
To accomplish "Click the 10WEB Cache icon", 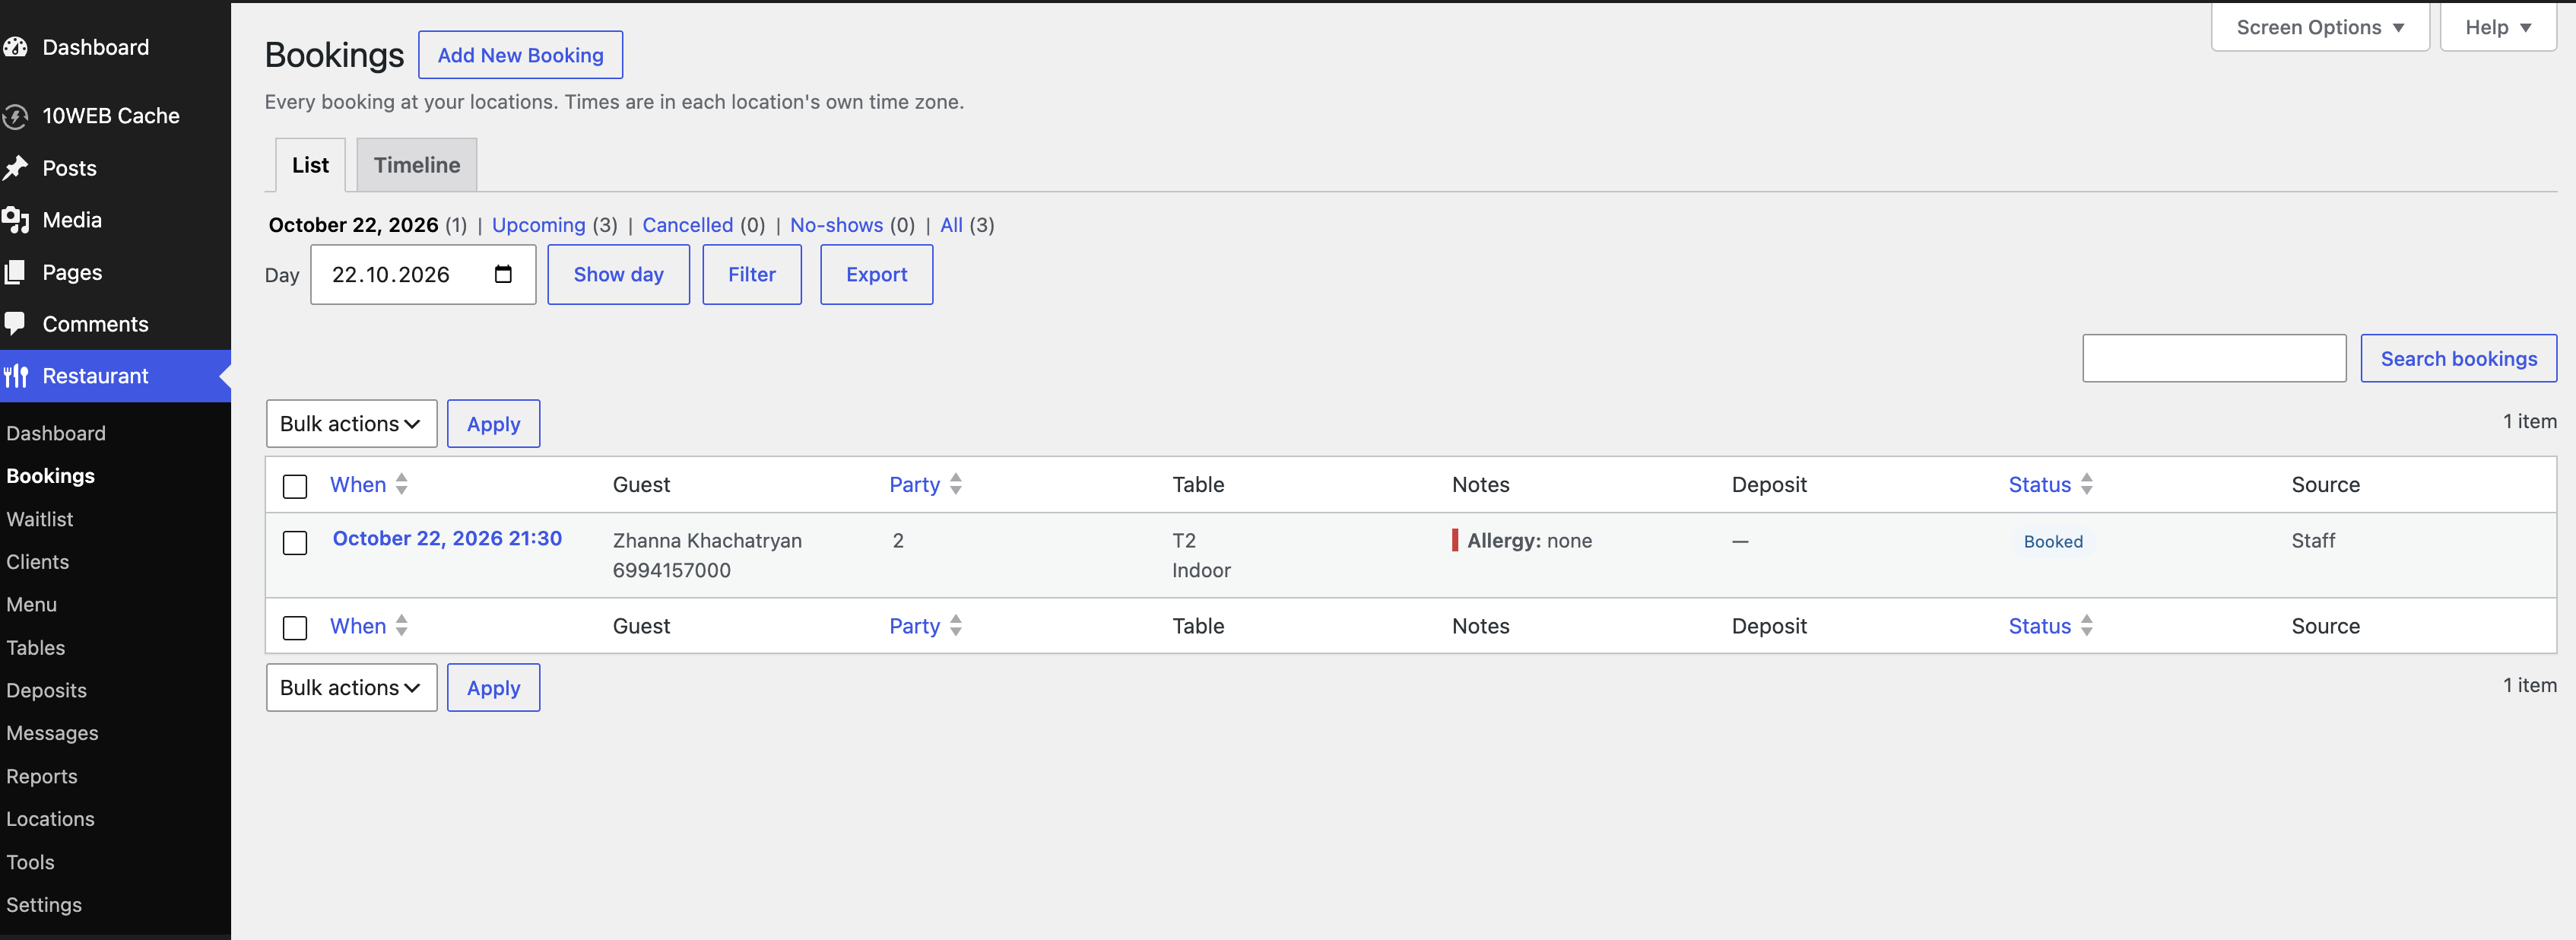I will 15,116.
